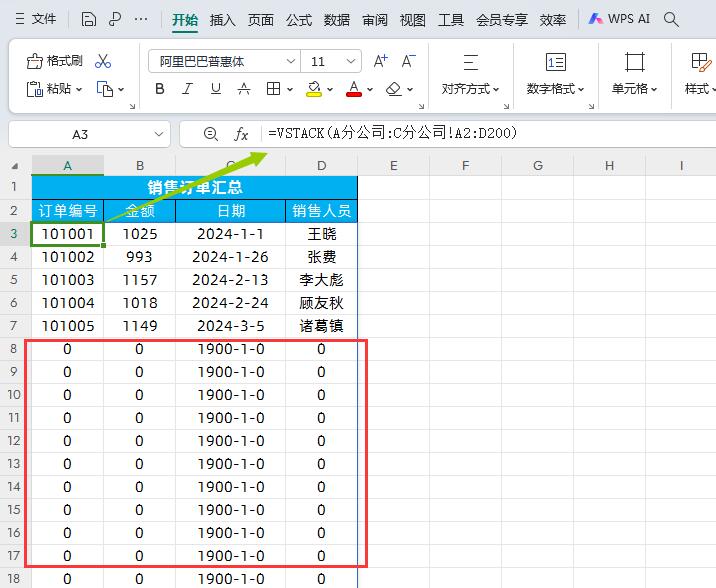Launch WPS AI assistant
The height and width of the screenshot is (588, 716).
(619, 19)
